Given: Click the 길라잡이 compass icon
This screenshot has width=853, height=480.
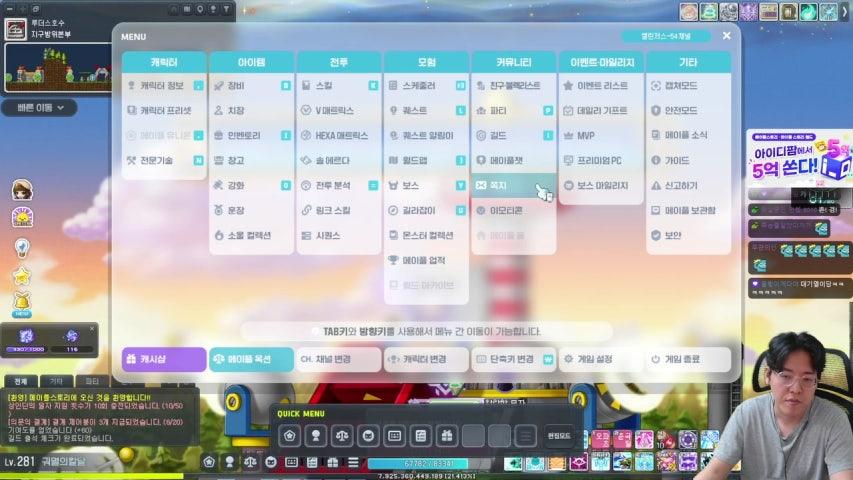Looking at the screenshot, I should click(393, 211).
